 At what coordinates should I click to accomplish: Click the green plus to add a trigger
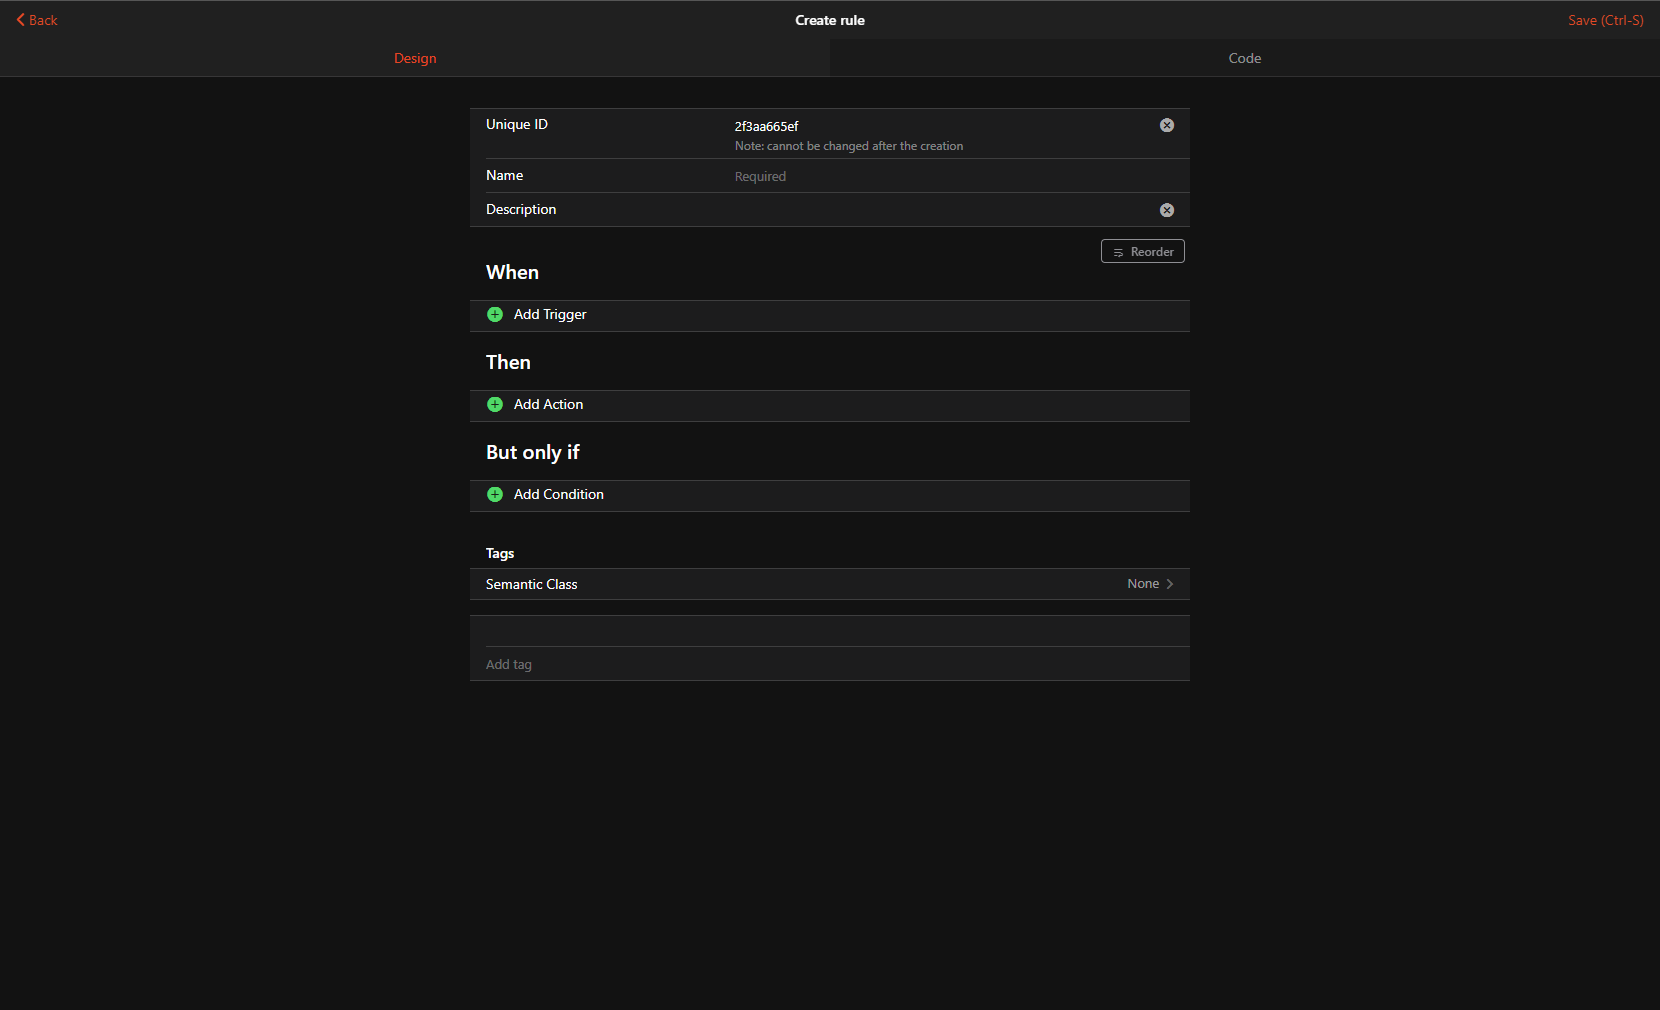coord(495,314)
